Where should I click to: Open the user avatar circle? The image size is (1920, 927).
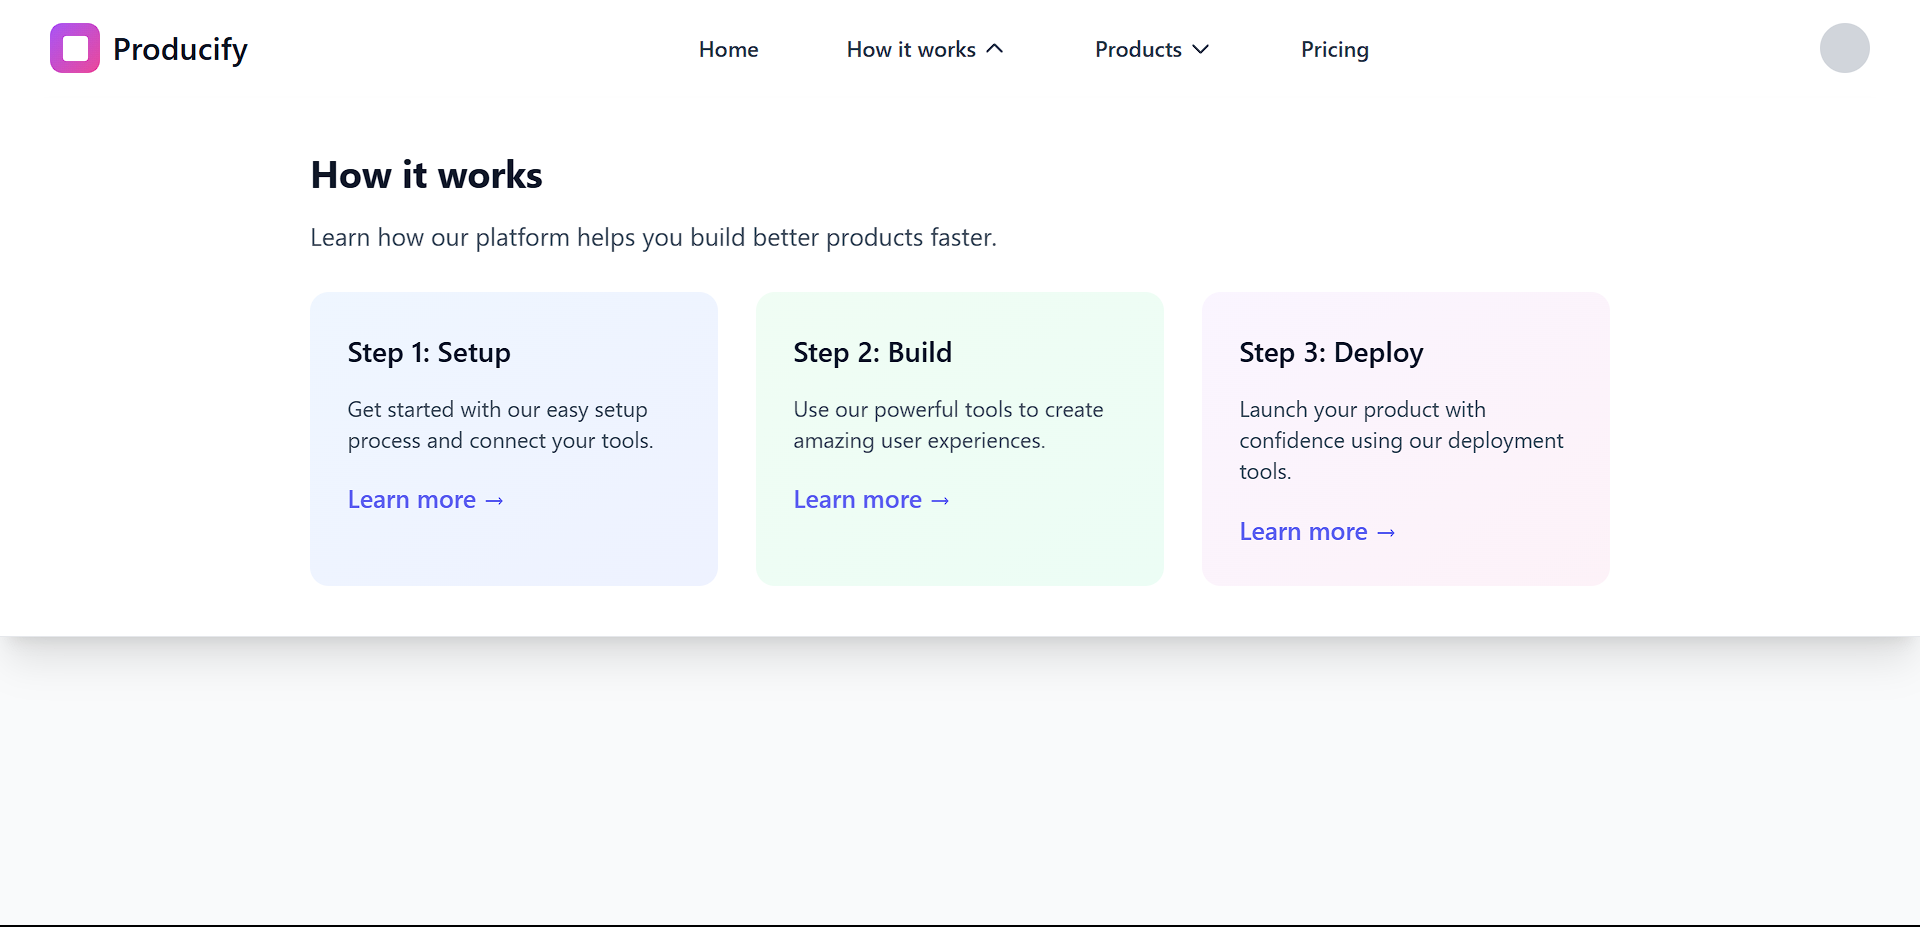[x=1844, y=48]
